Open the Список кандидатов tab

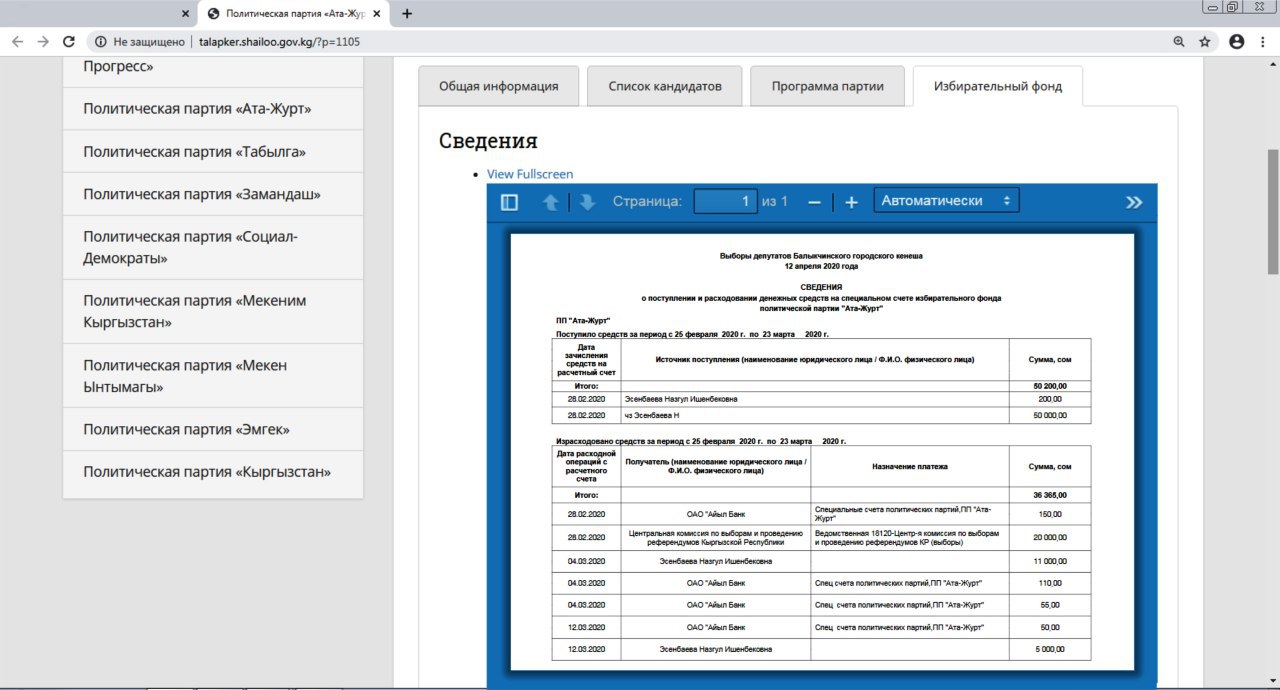pos(665,86)
